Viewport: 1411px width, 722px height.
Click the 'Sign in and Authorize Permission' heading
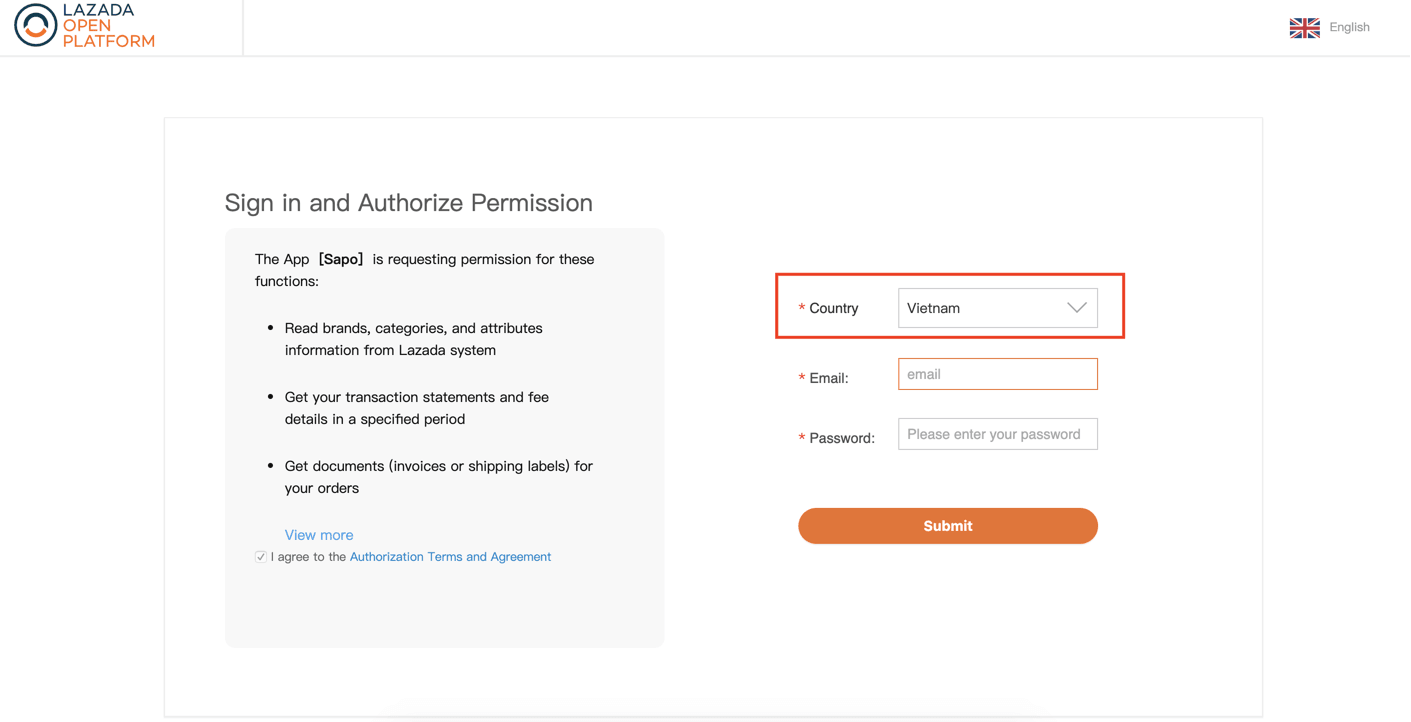[x=408, y=203]
